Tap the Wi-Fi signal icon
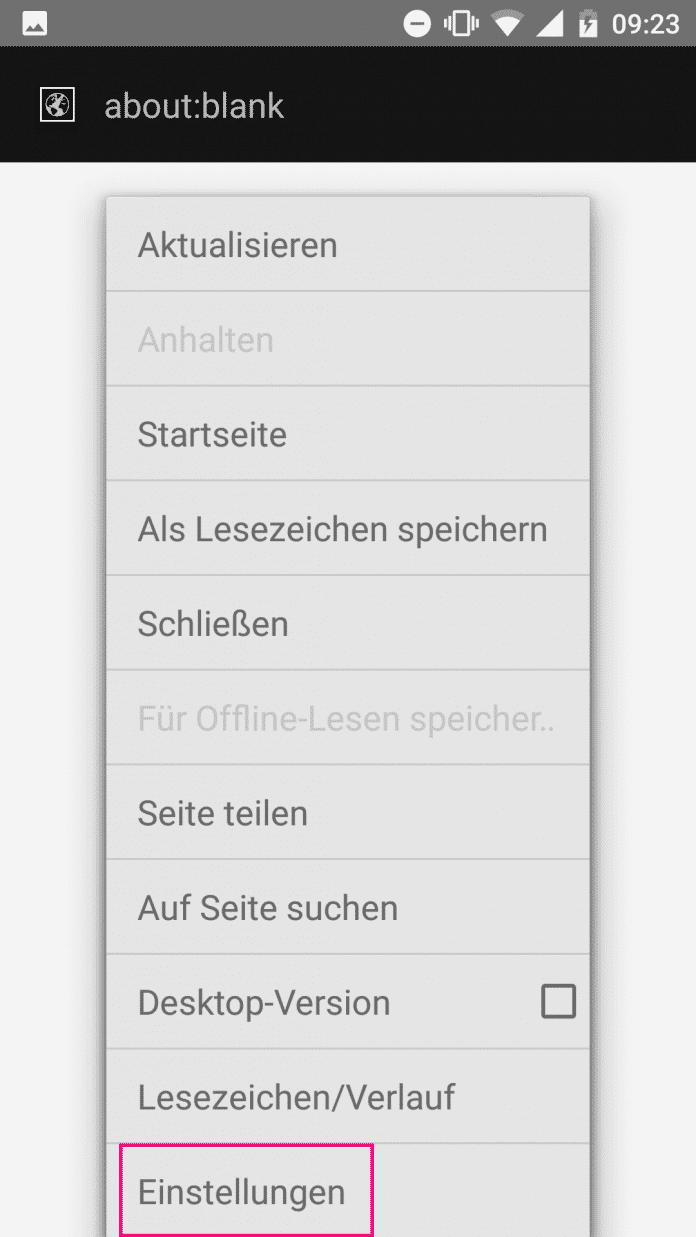Screen dimensions: 696x1237 click(507, 24)
